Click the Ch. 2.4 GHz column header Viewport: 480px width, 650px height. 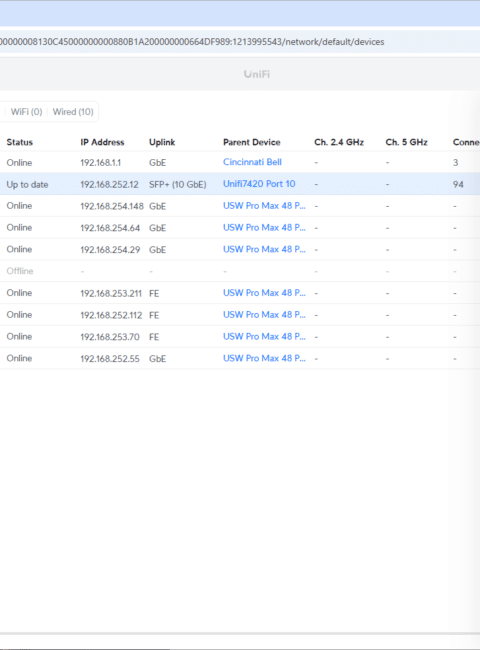339,142
